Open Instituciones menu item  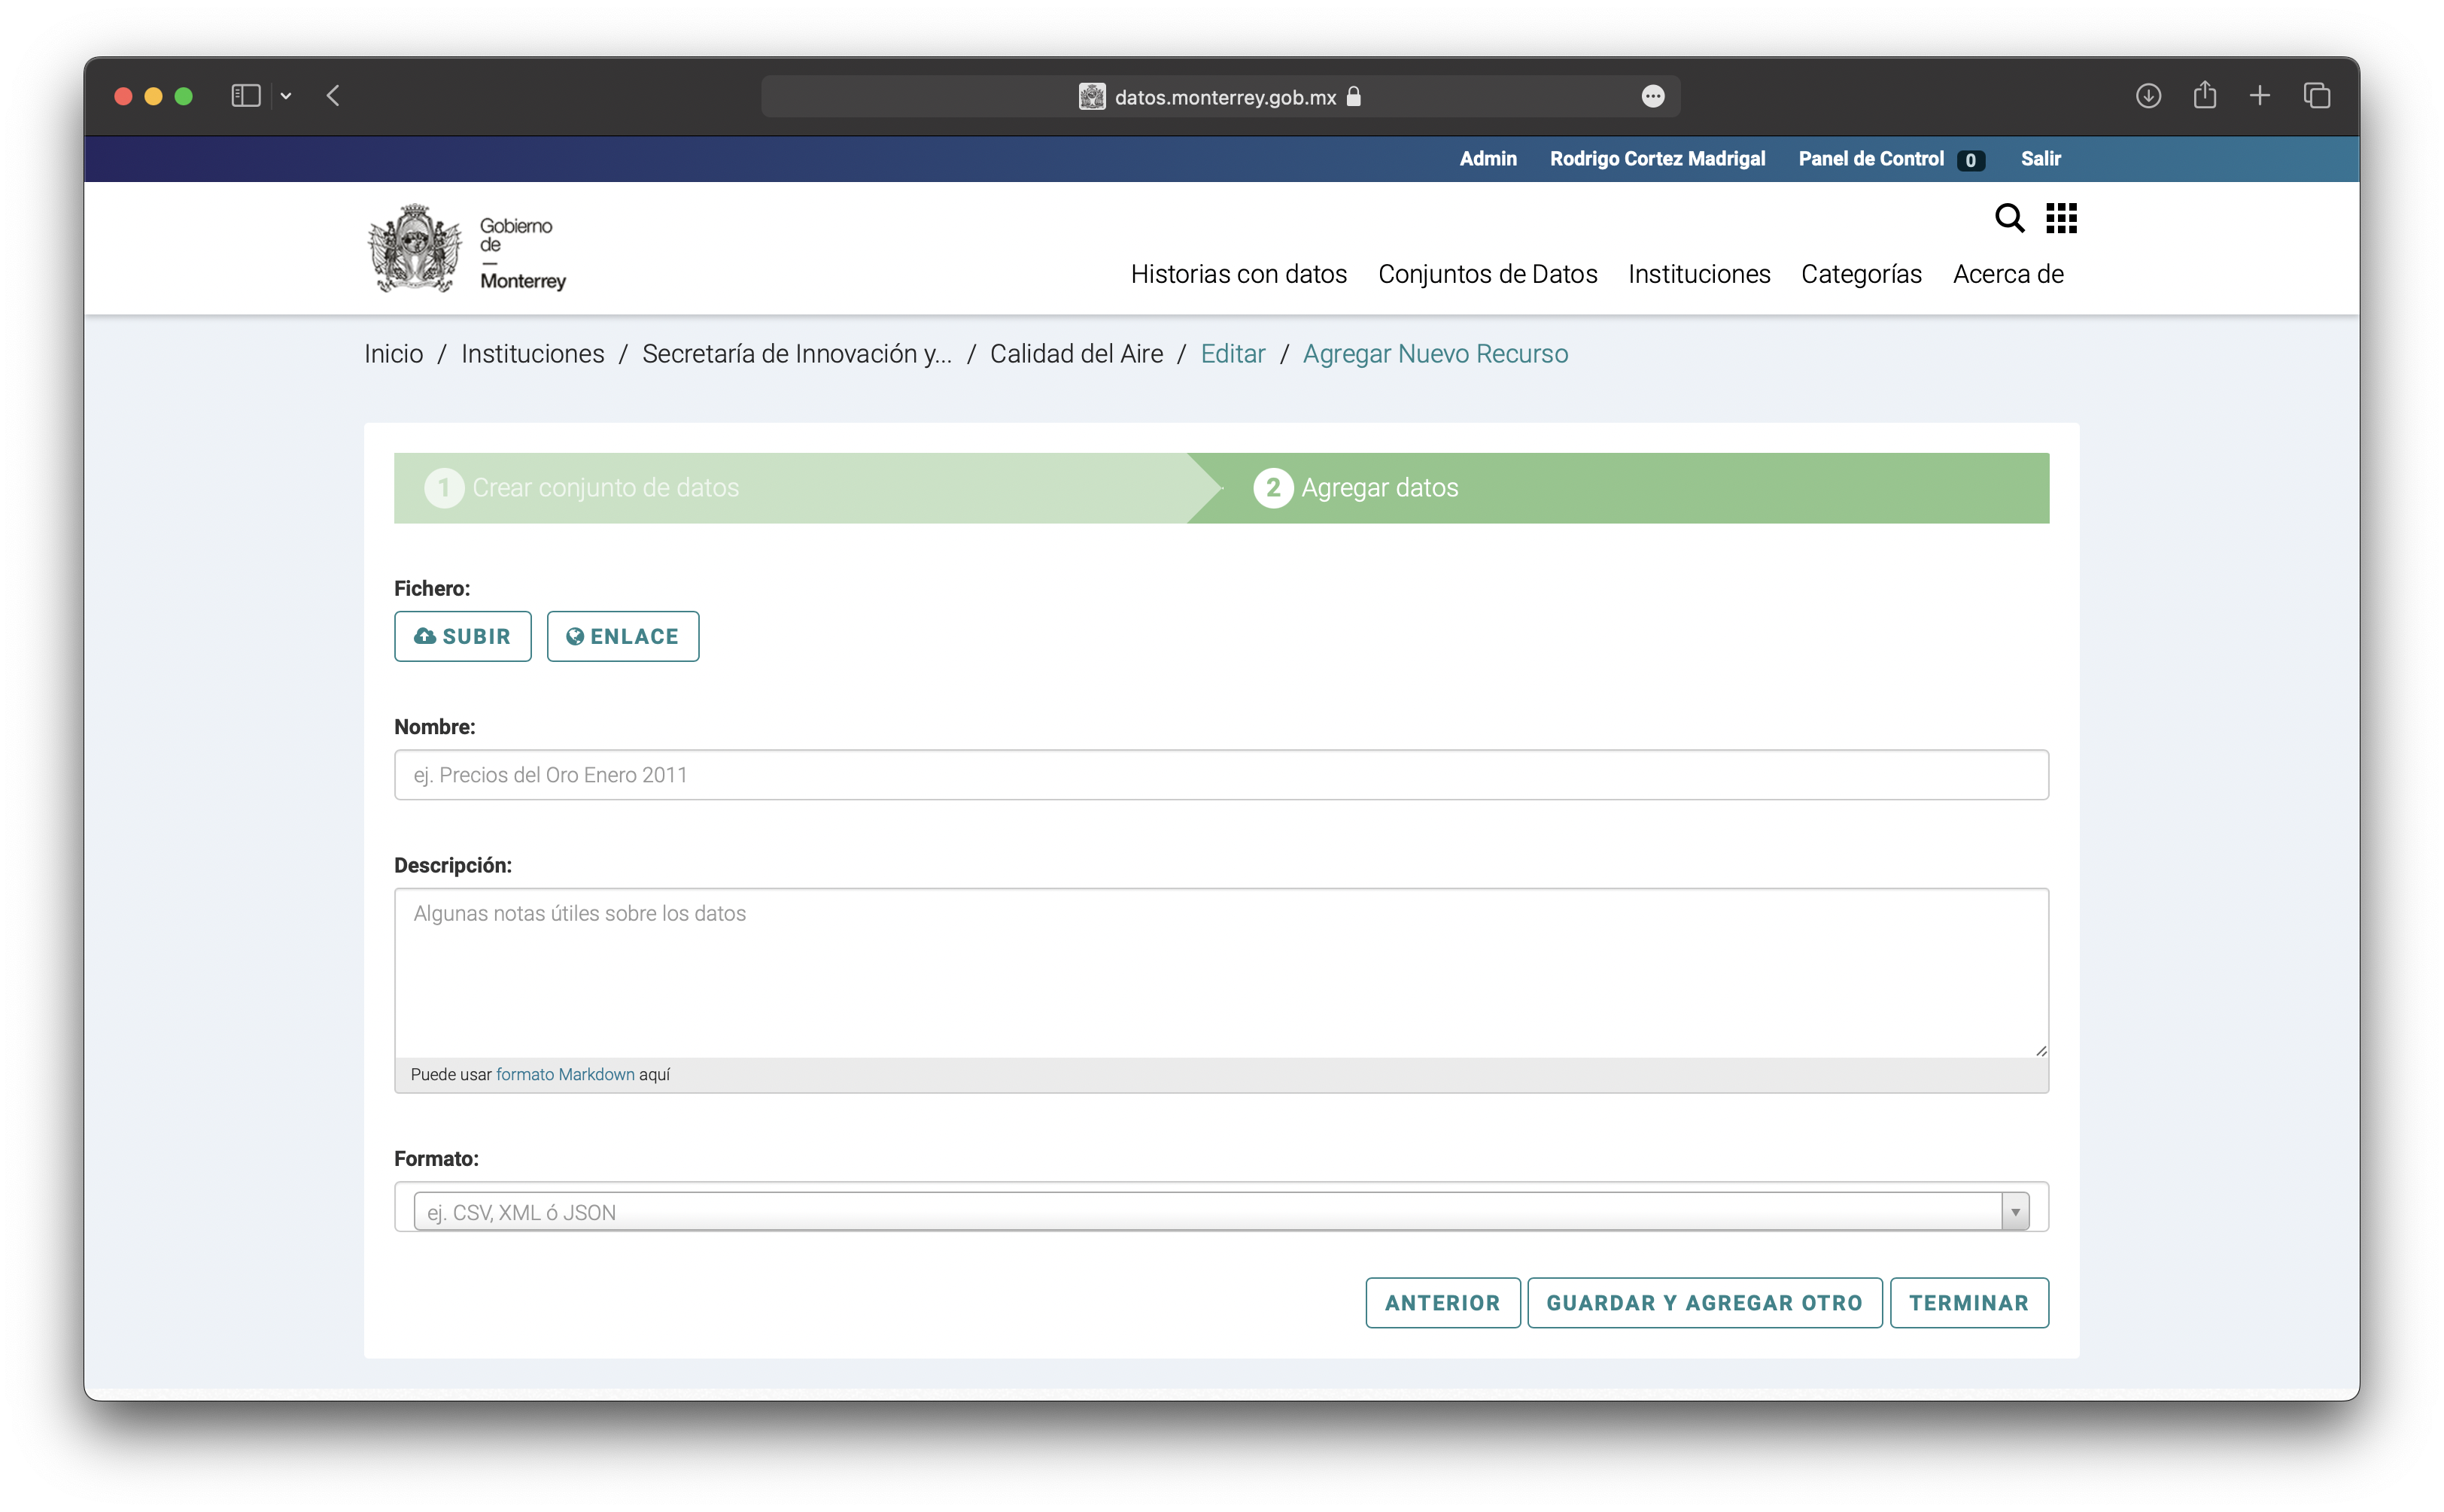point(1698,274)
